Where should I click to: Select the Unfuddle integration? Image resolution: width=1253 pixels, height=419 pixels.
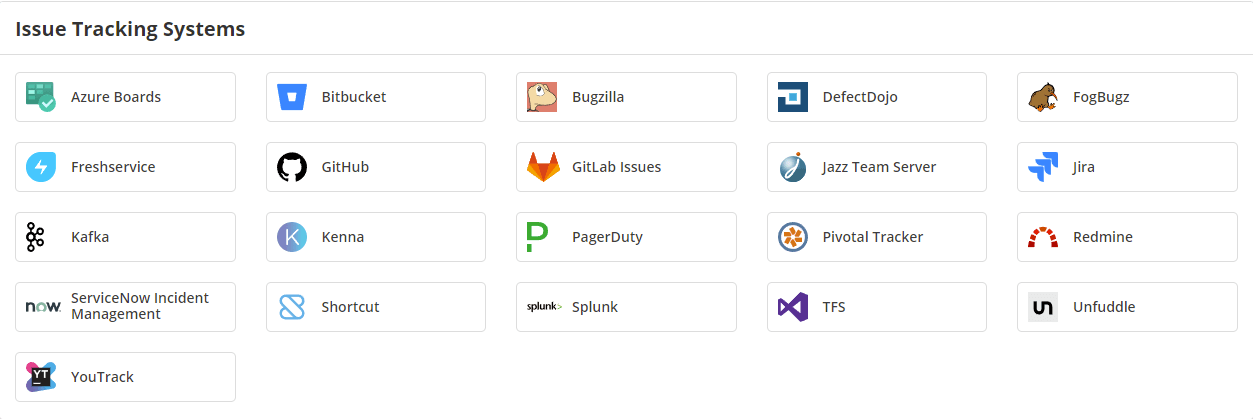(x=1126, y=307)
